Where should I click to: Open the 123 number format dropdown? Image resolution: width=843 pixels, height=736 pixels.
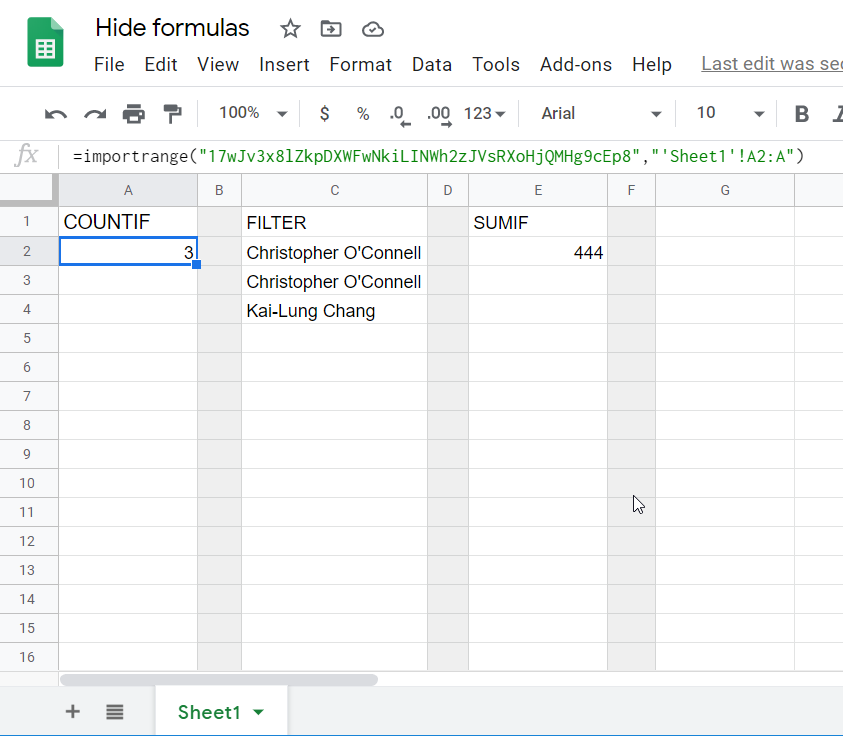click(x=484, y=113)
